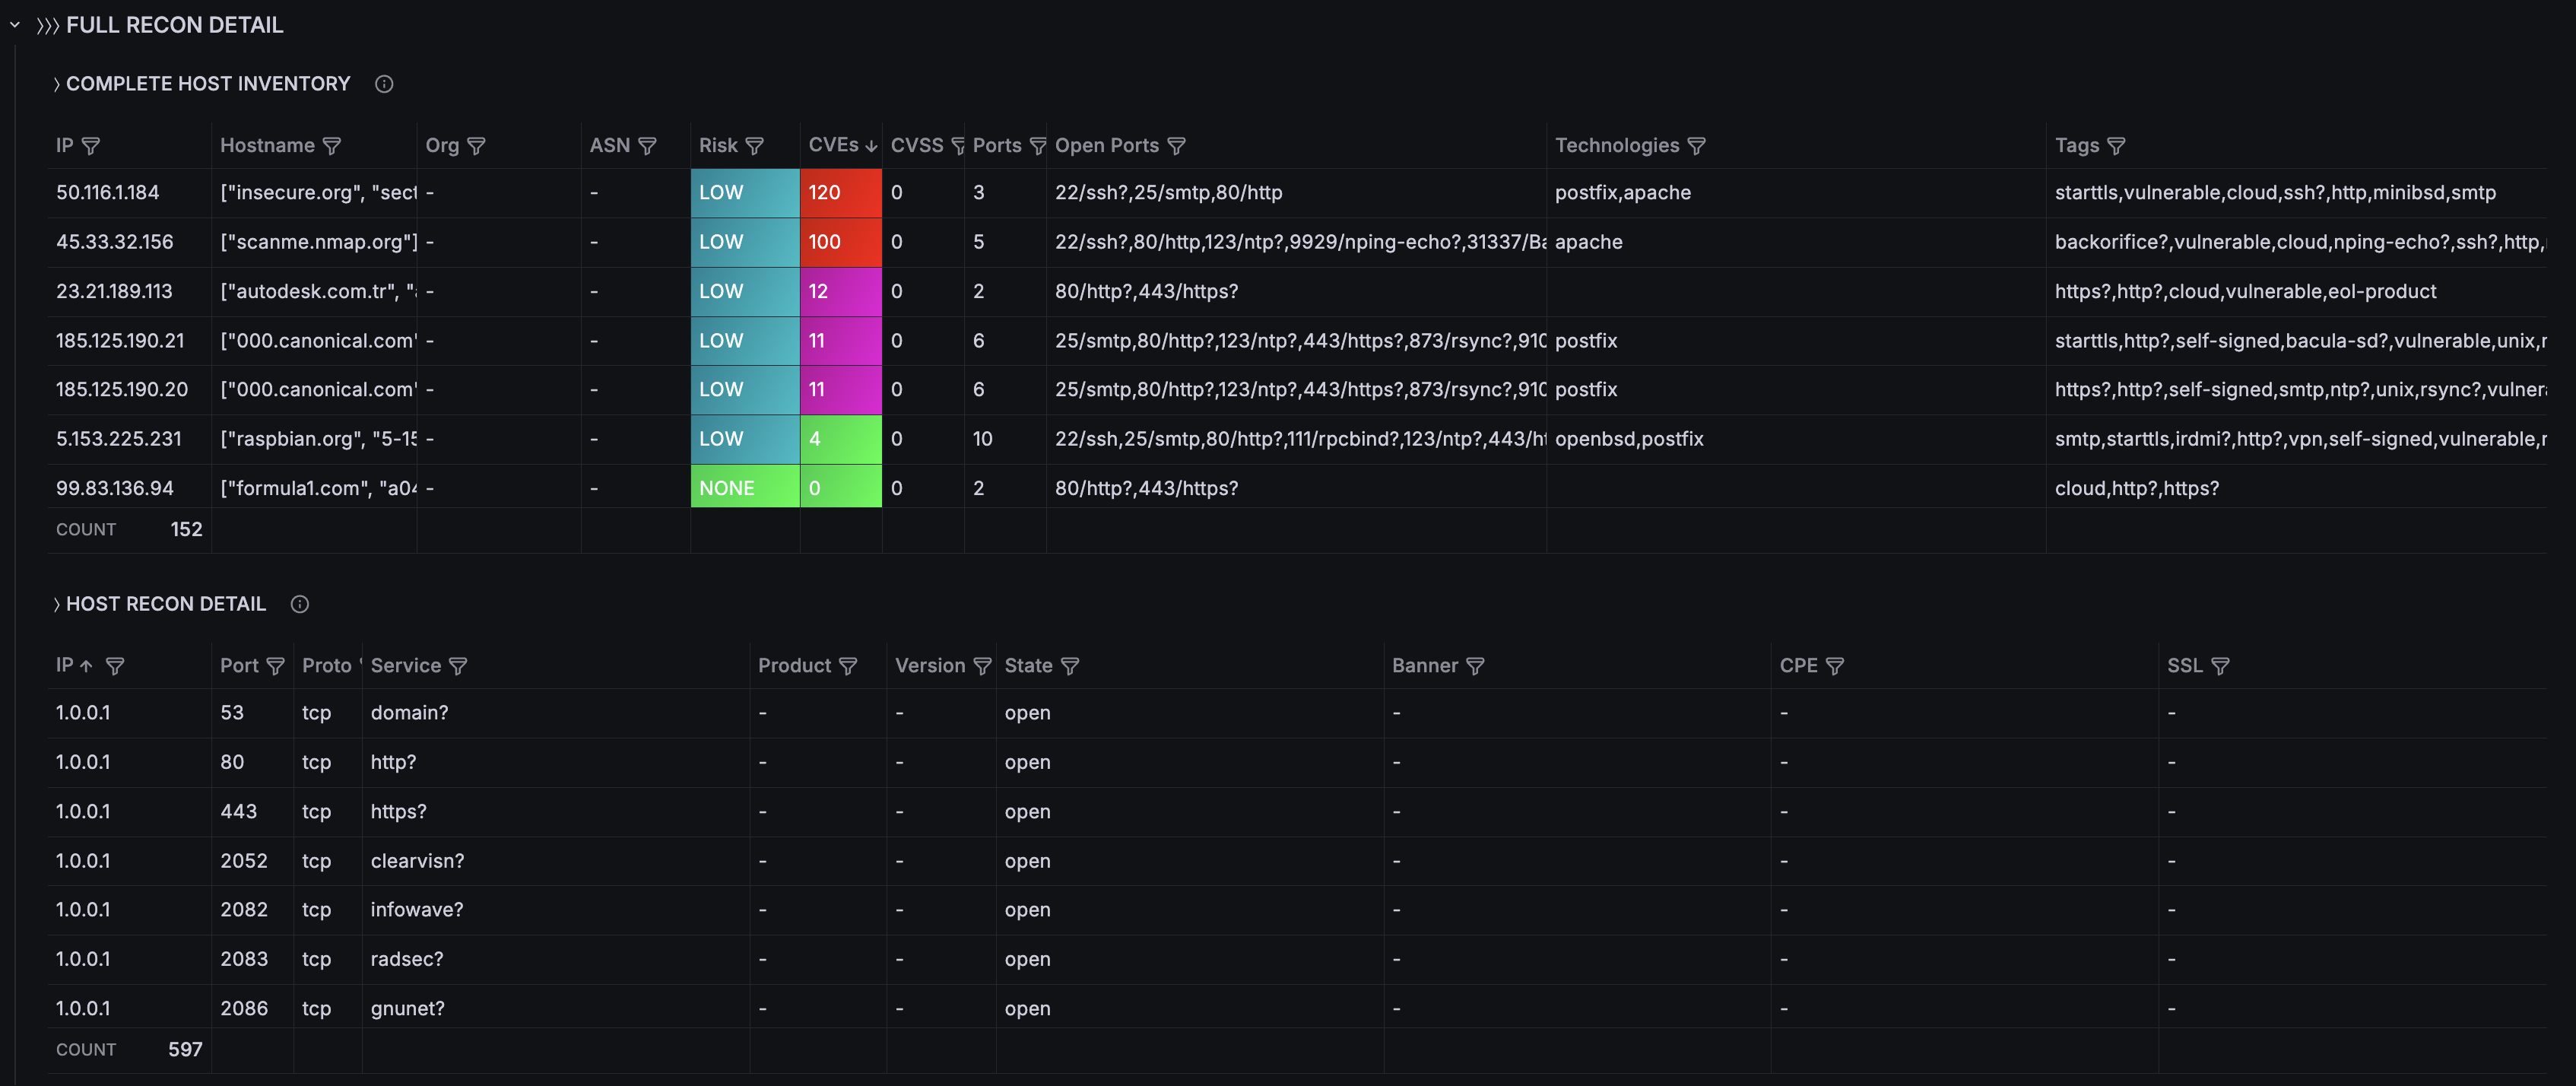Open the Hostname column filter

332,146
